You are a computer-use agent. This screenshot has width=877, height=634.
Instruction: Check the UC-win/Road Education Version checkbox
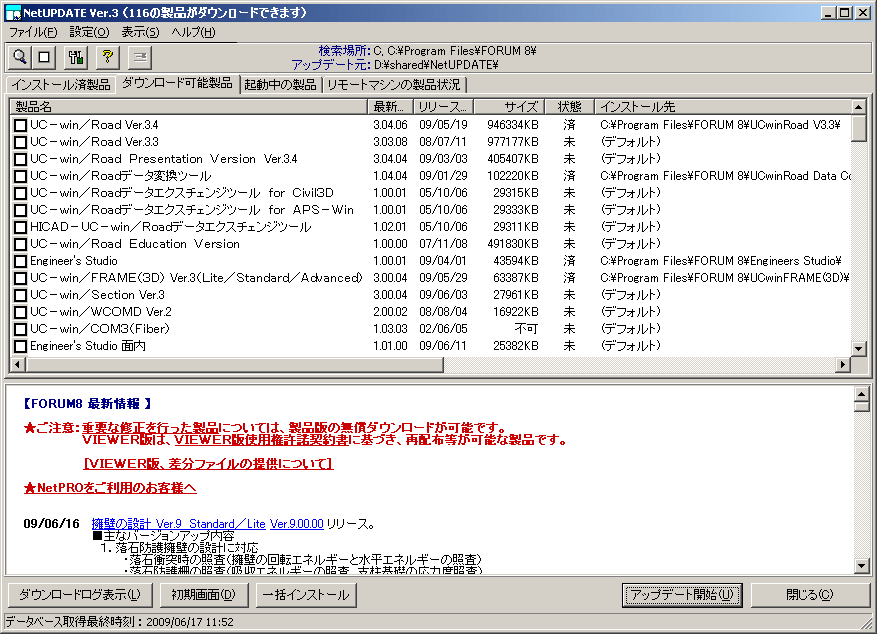pyautogui.click(x=21, y=244)
